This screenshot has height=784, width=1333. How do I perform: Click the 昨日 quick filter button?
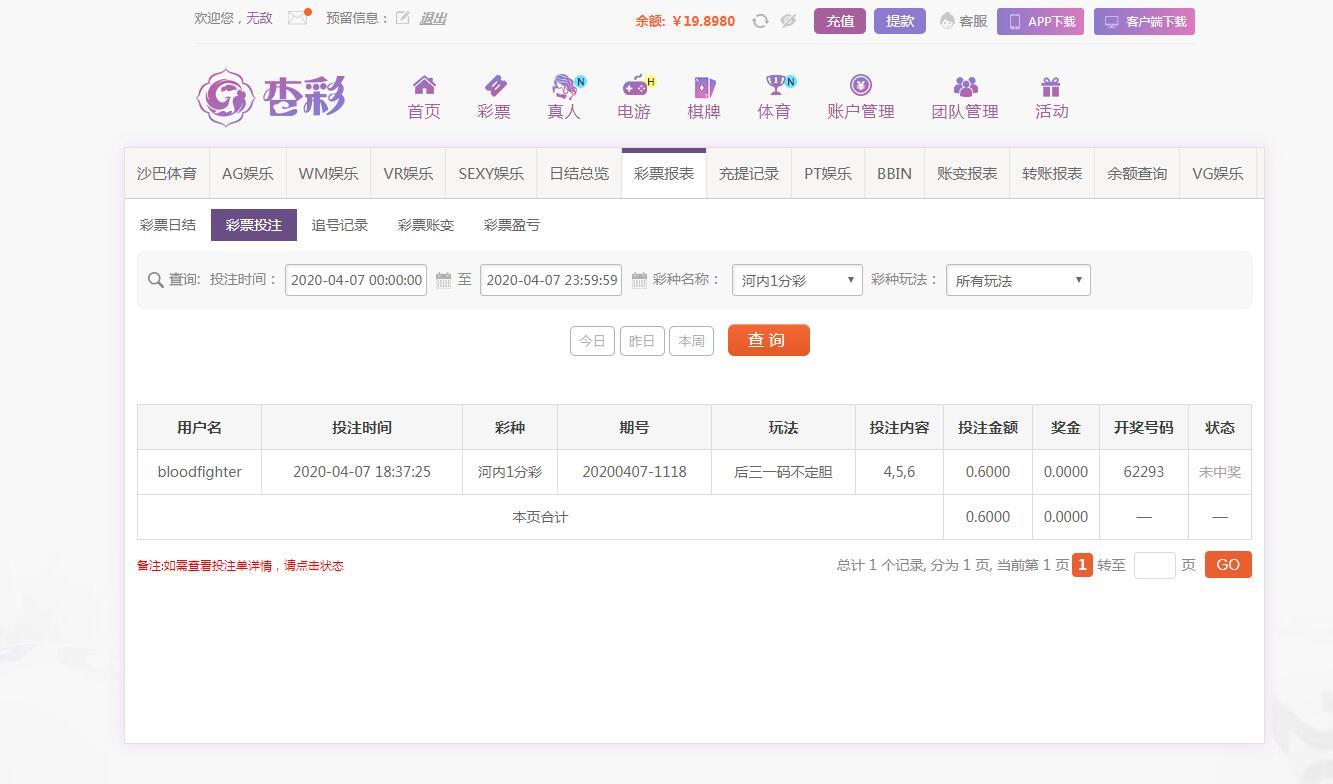[x=642, y=341]
